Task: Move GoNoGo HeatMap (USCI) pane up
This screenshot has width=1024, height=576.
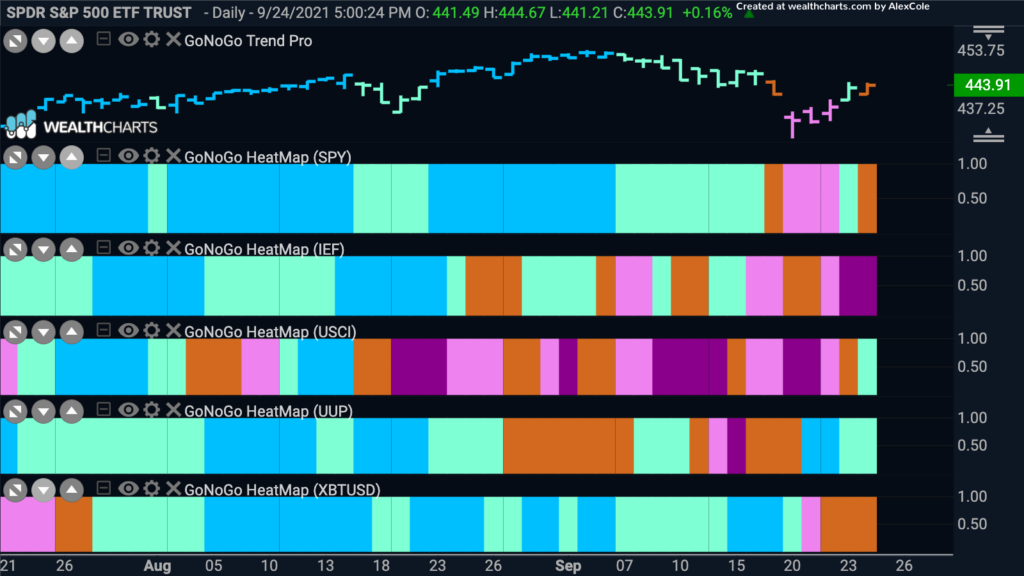Action: 72,332
